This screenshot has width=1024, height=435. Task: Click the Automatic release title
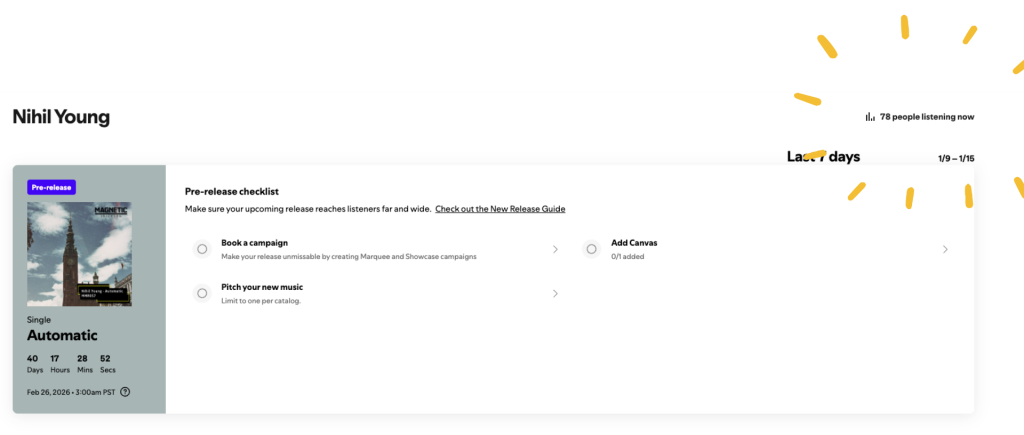62,335
